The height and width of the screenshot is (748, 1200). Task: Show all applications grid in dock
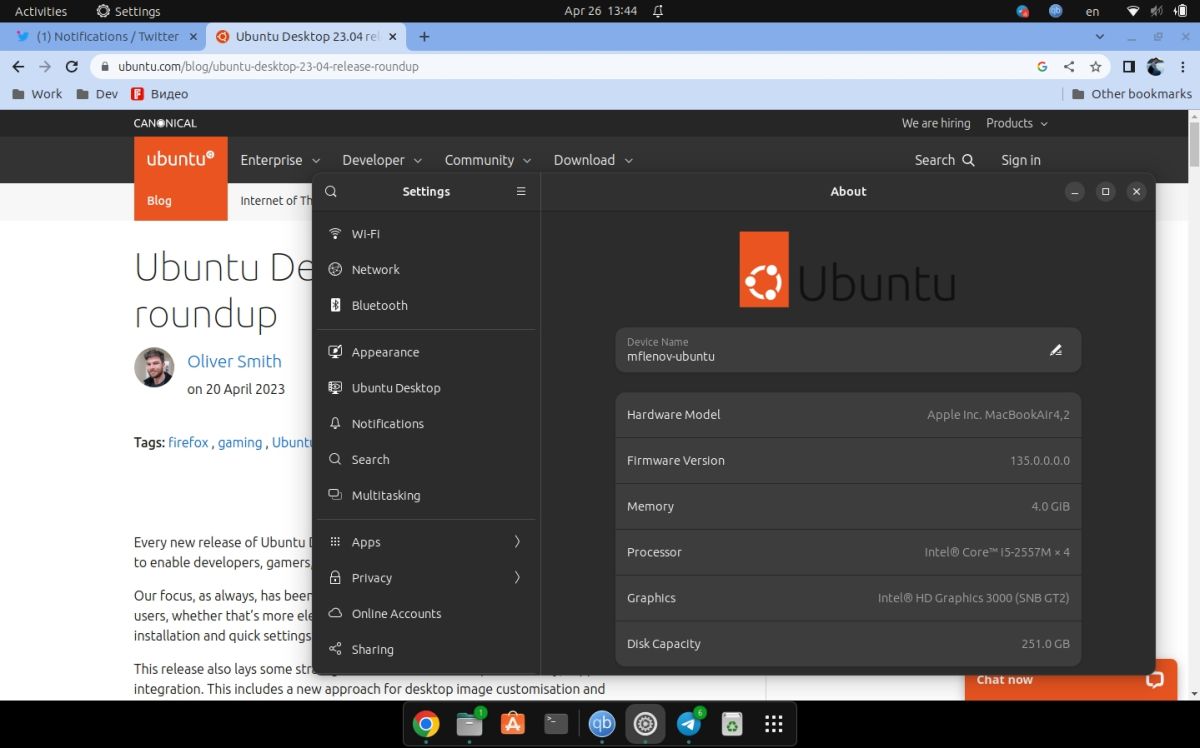click(773, 724)
